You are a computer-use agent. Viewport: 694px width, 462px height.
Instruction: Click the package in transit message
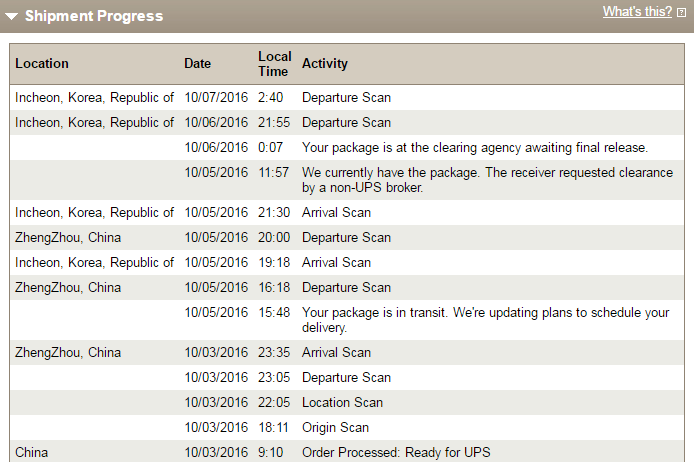pos(486,320)
